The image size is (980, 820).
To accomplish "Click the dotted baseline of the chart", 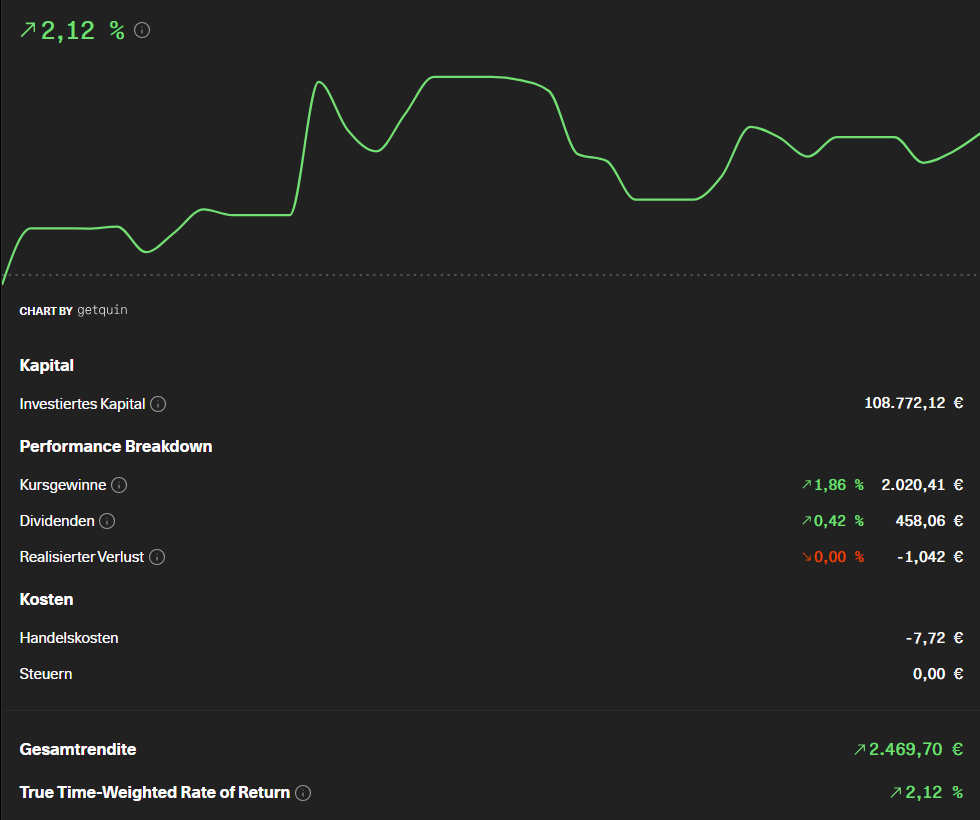I will (x=490, y=275).
